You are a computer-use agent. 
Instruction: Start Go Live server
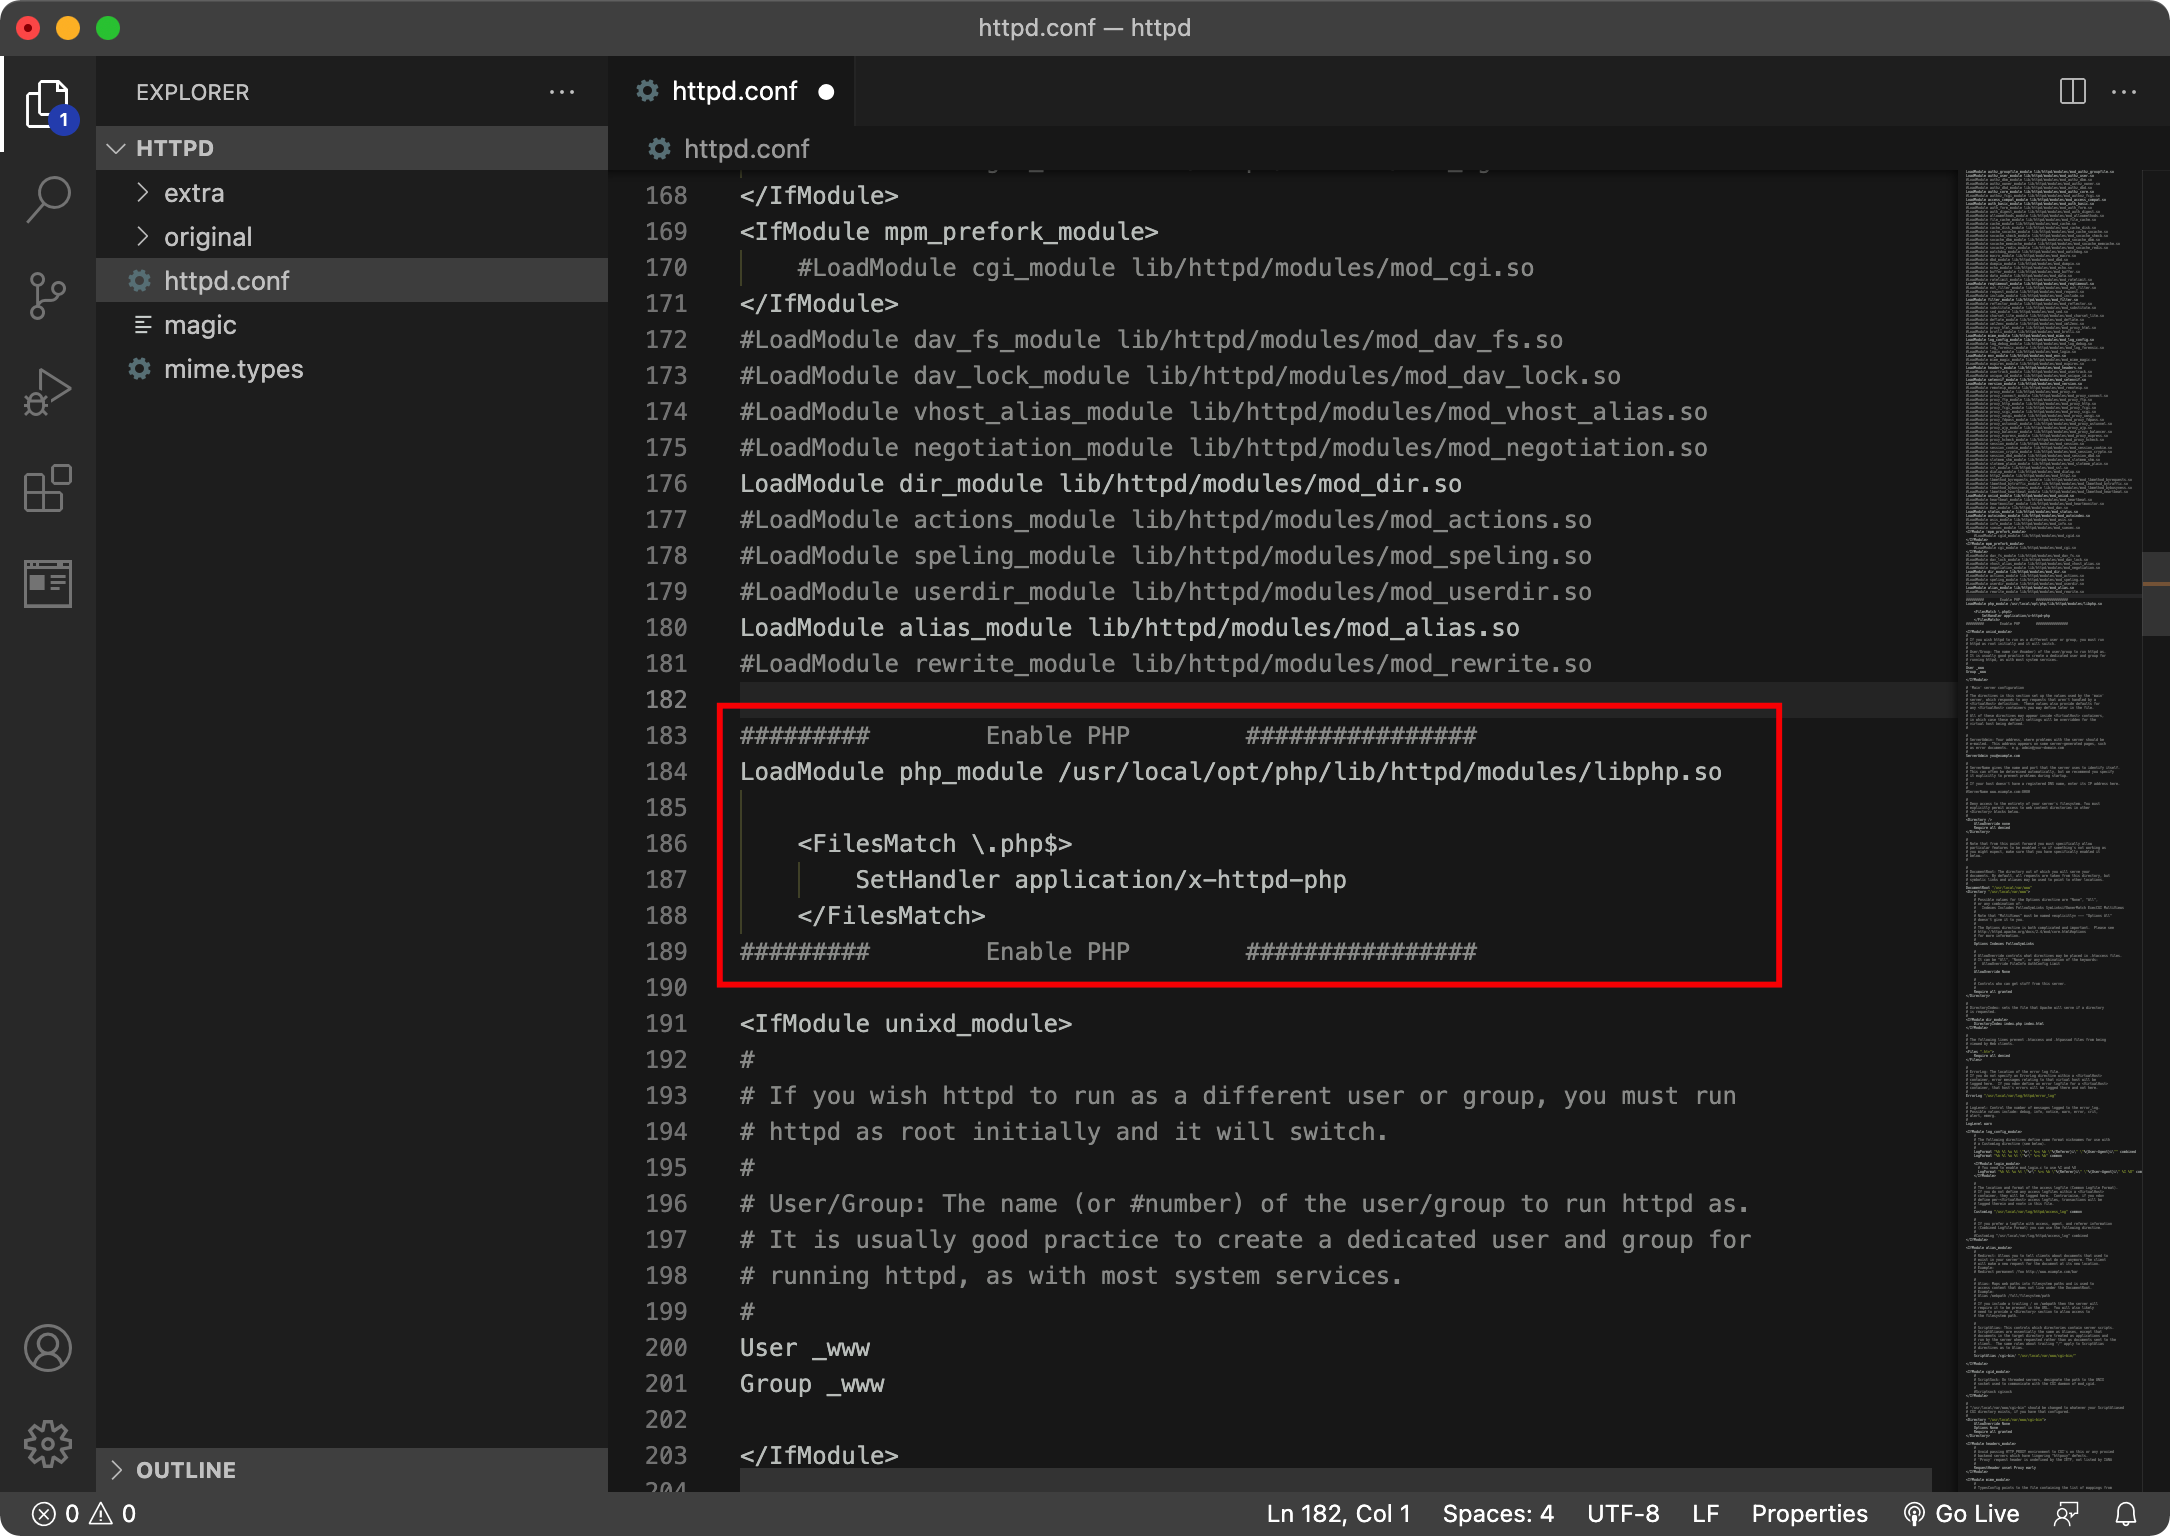click(x=1961, y=1514)
